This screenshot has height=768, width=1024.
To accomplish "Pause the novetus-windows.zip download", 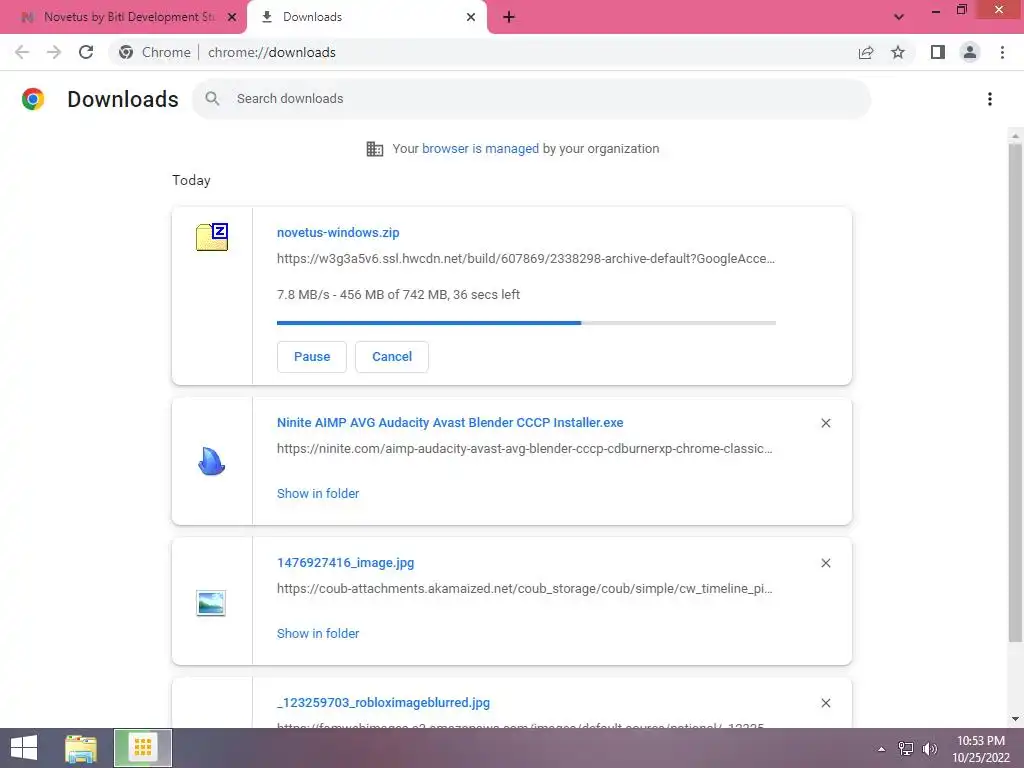I will [312, 357].
